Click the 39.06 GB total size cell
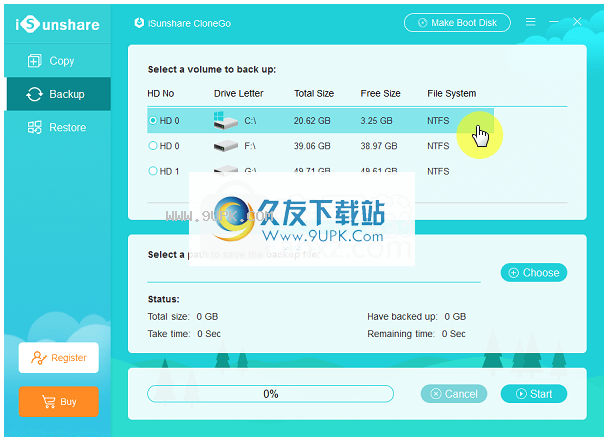The height and width of the screenshot is (438, 604). (x=312, y=146)
